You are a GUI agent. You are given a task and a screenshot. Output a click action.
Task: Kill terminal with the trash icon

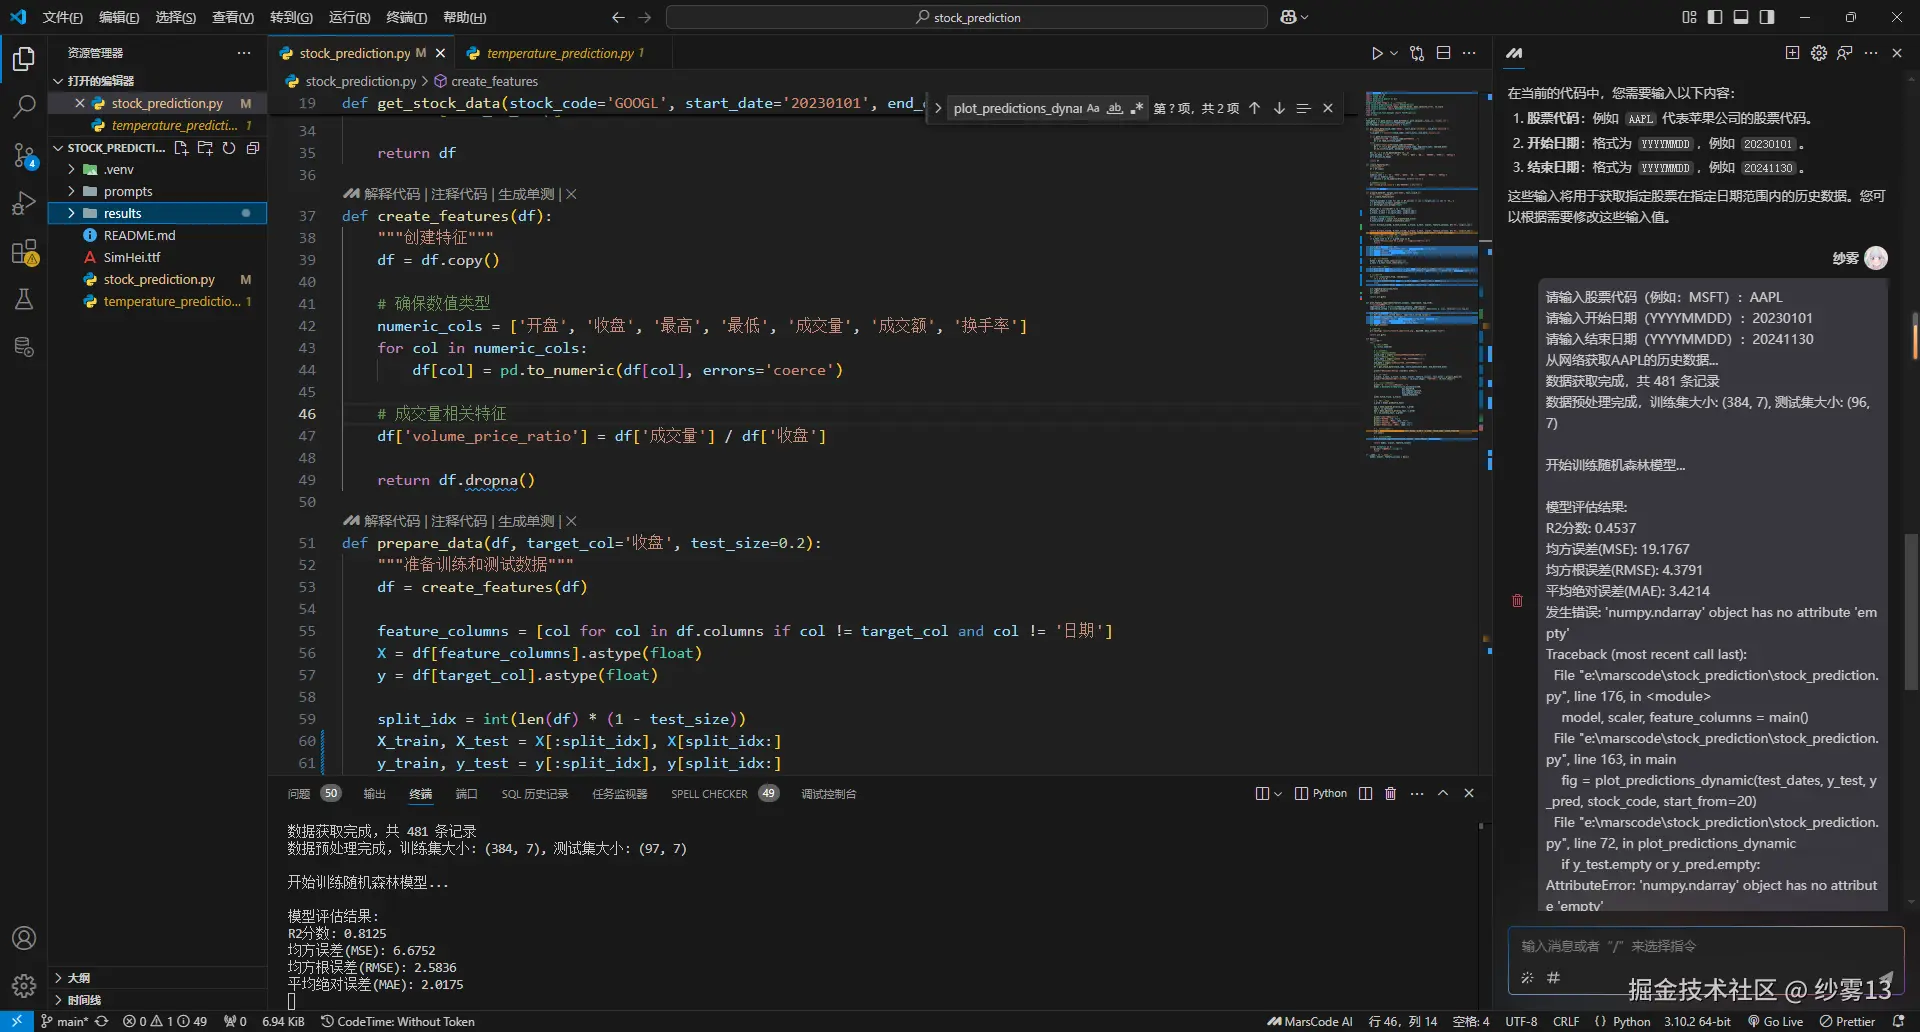pyautogui.click(x=1390, y=793)
